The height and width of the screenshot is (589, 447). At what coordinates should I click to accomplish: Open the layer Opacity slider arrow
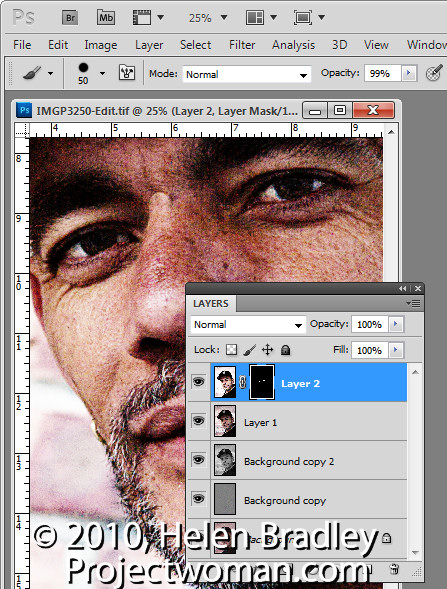click(x=396, y=324)
